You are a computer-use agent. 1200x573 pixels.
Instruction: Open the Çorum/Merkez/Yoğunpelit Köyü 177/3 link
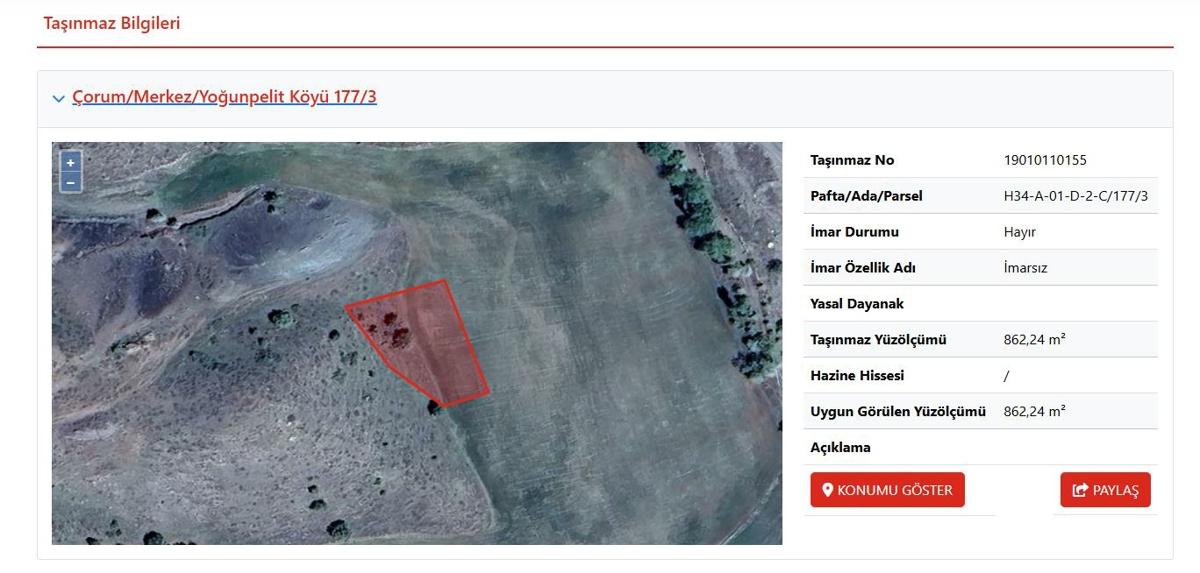tap(224, 97)
